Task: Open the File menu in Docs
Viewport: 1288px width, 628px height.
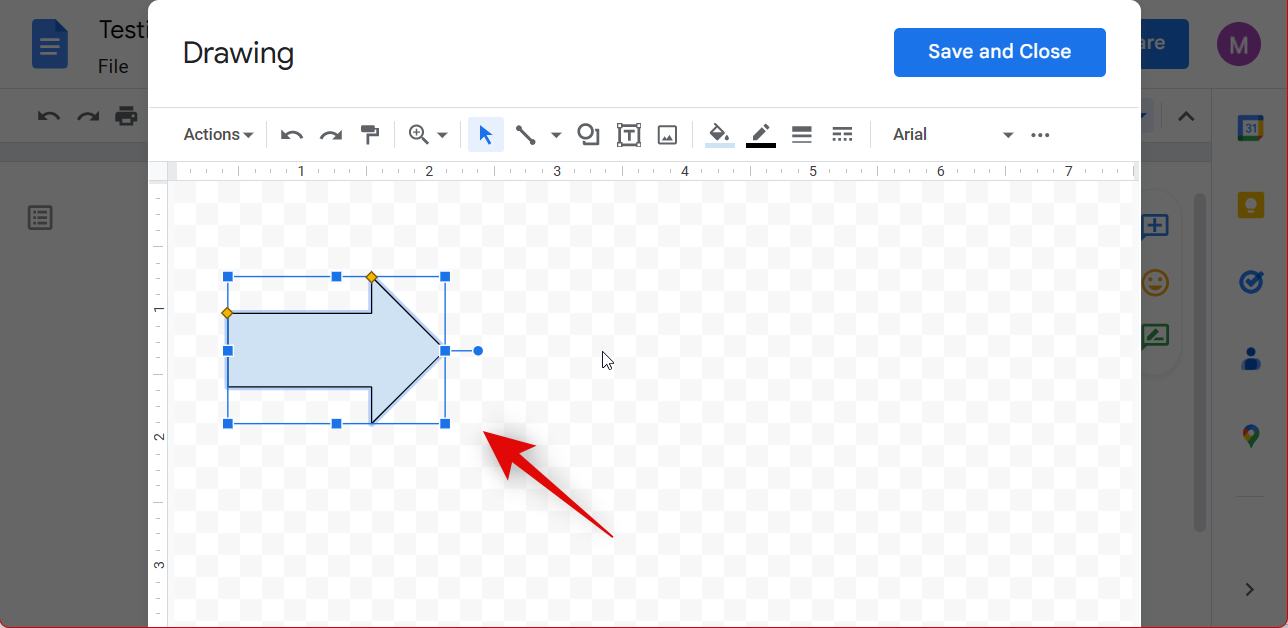Action: [x=113, y=67]
